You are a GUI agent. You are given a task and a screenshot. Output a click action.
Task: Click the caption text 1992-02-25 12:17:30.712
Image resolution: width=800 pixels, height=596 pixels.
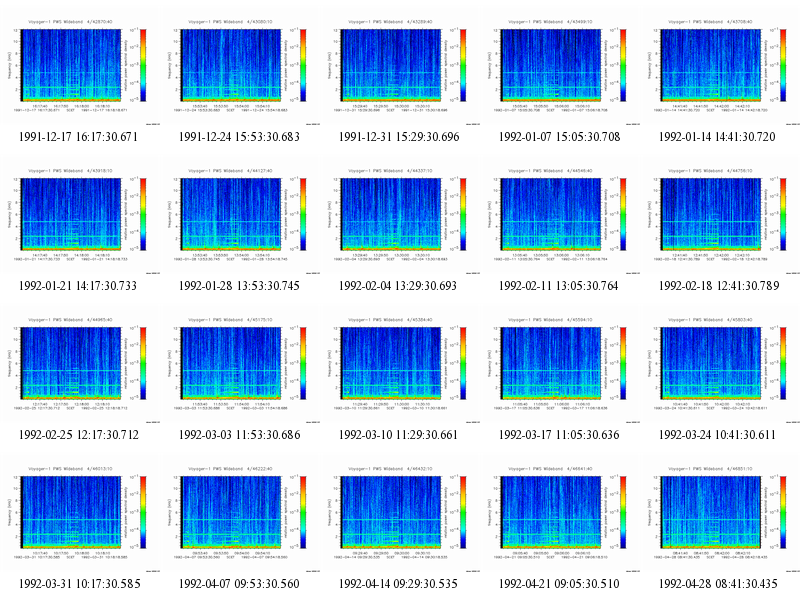(x=79, y=435)
